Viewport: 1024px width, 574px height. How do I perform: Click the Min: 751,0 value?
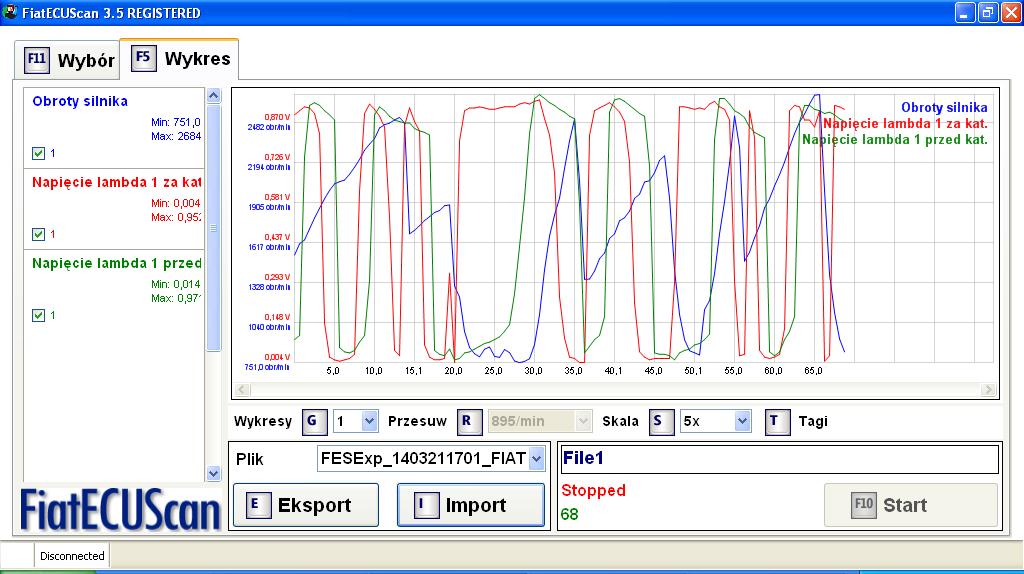[x=176, y=122]
